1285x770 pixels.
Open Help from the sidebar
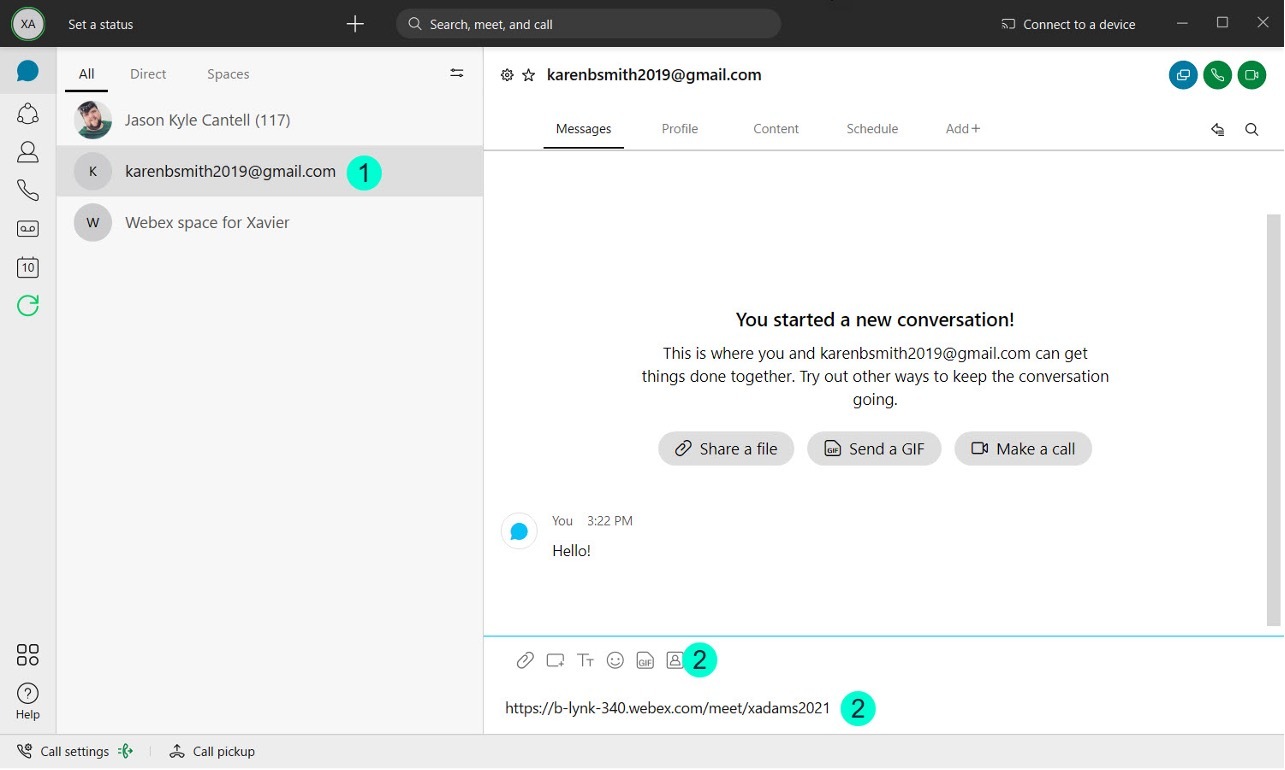[28, 701]
